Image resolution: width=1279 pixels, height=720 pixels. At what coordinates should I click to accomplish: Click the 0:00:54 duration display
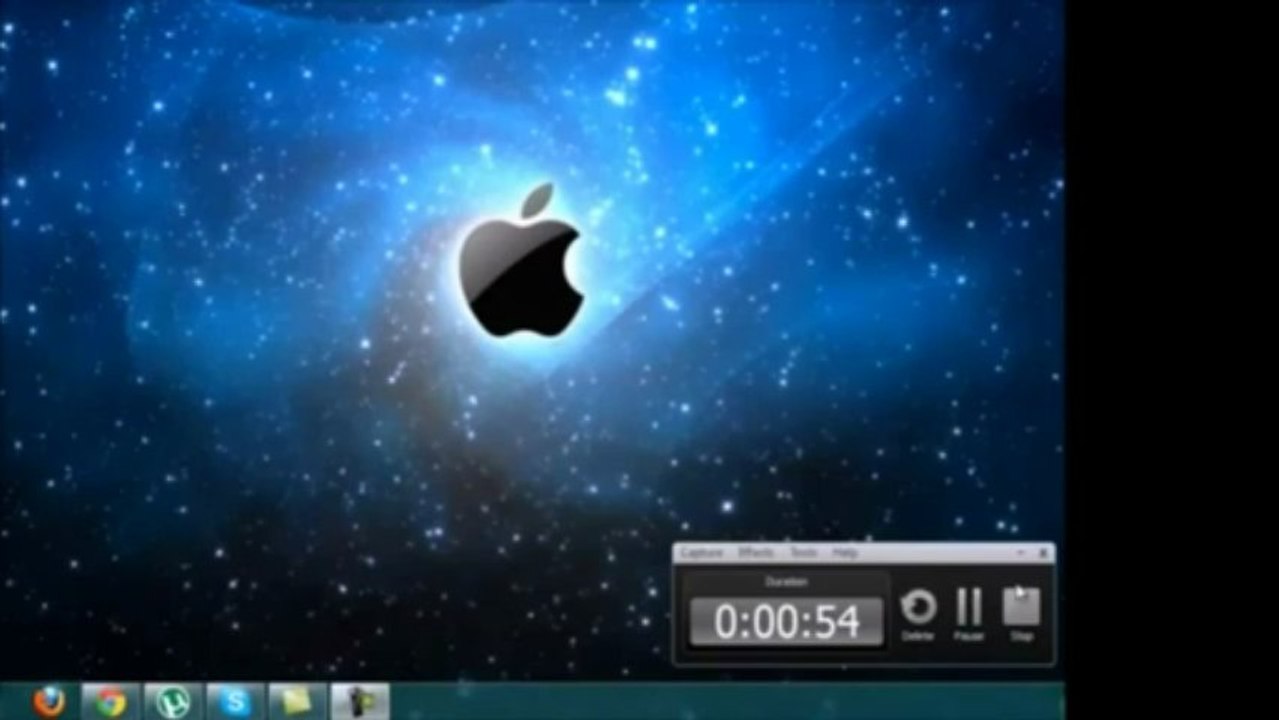coord(787,622)
